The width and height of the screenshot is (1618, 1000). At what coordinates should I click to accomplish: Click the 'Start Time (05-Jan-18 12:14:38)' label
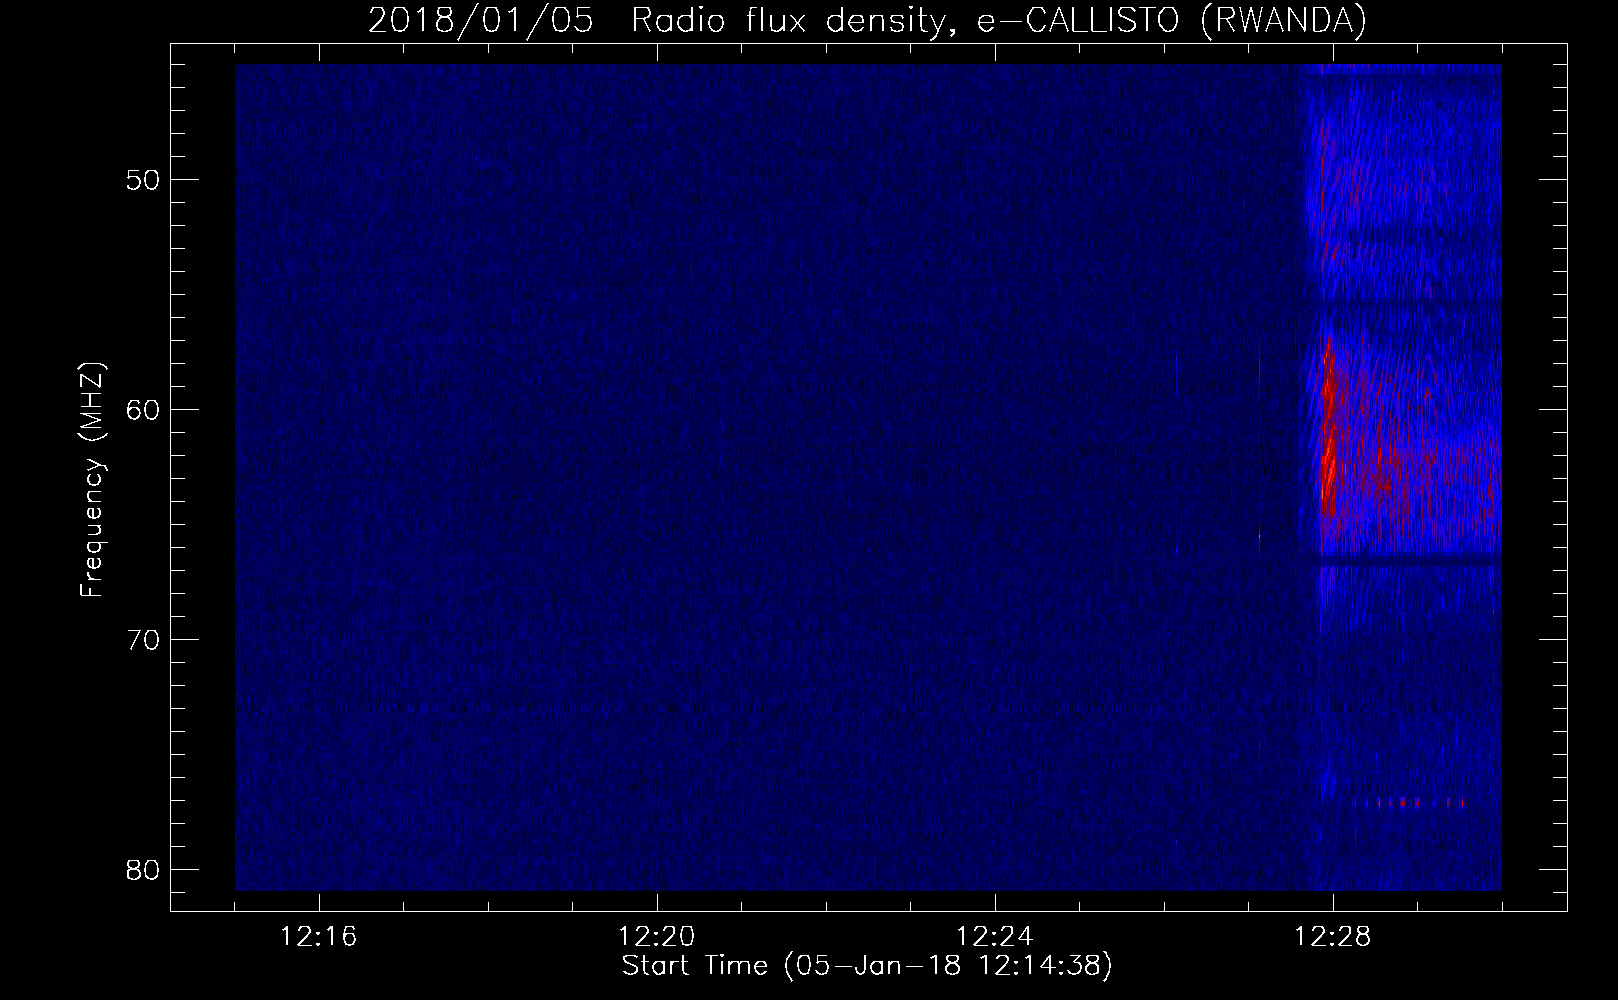(867, 966)
